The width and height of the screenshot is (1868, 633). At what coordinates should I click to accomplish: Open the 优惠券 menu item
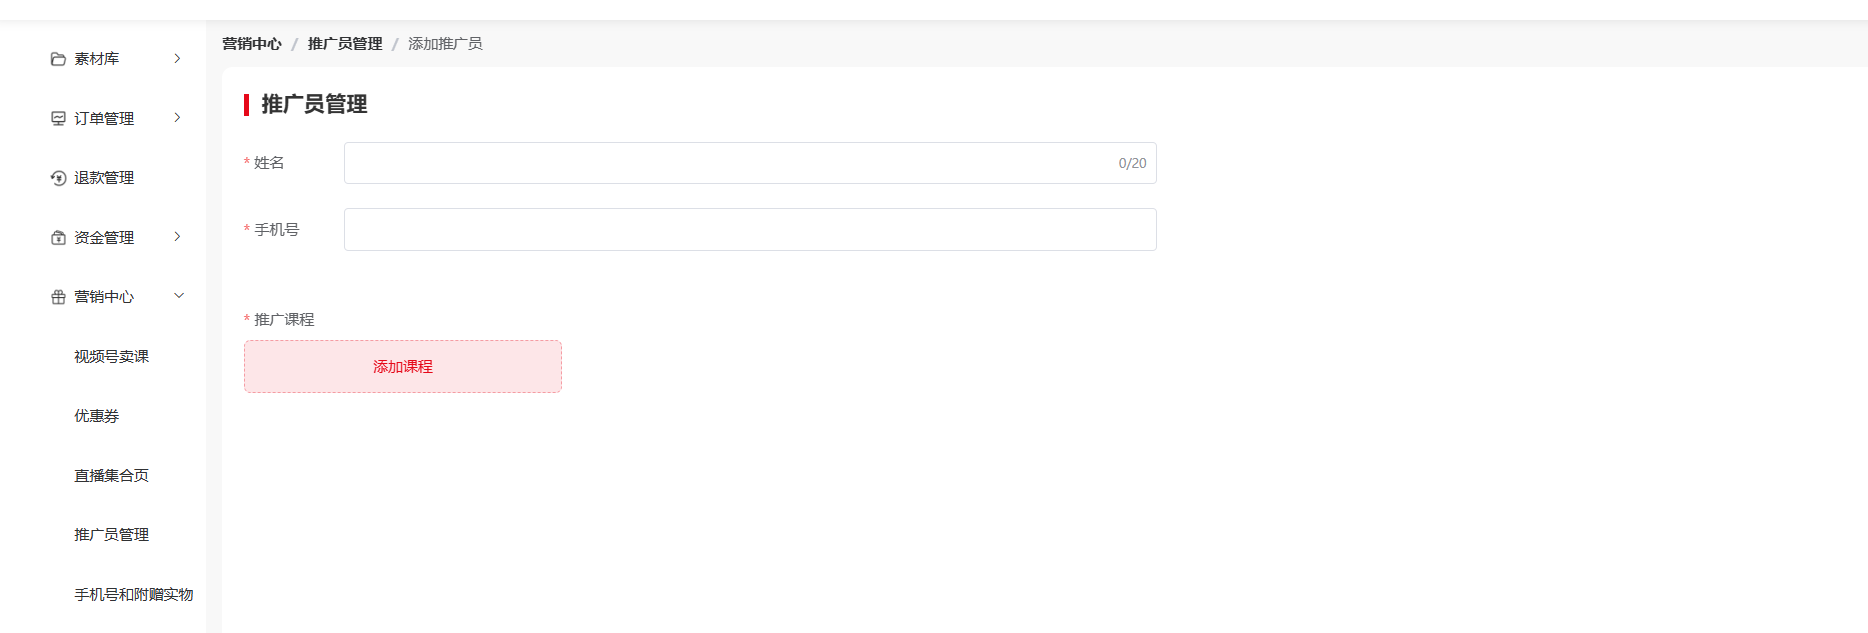point(96,416)
